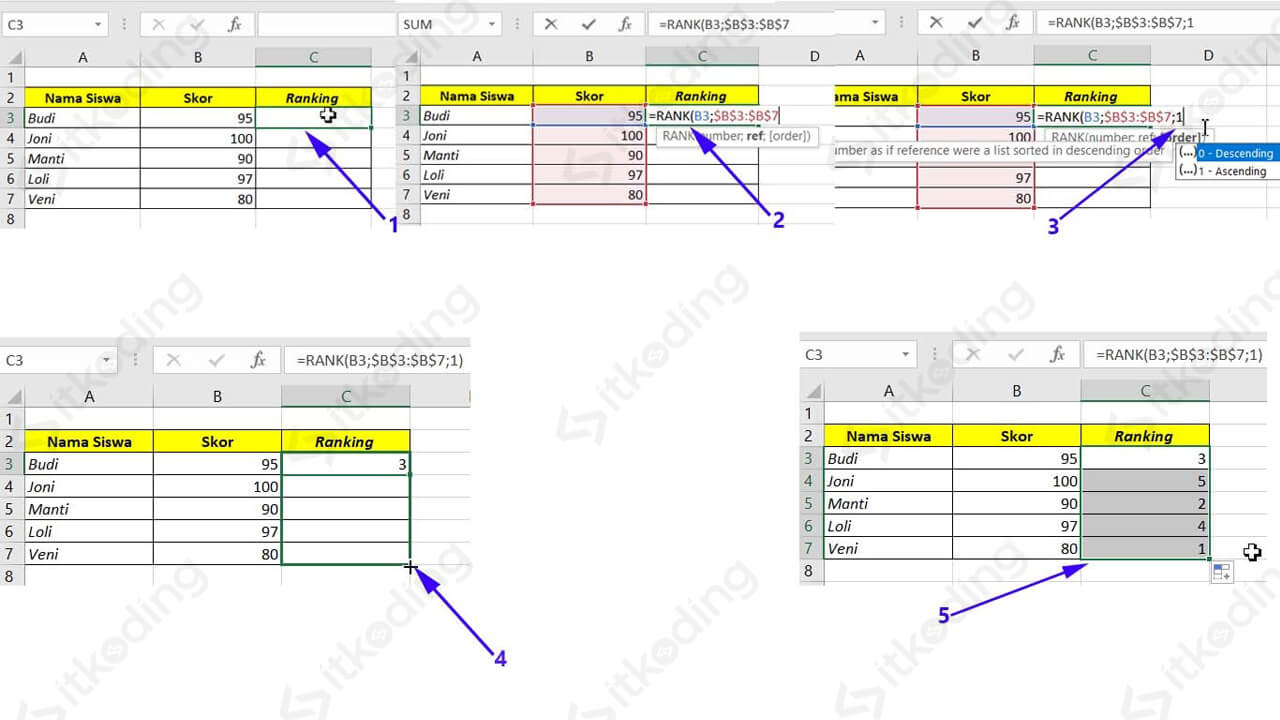
Task: Click the Joni cell in step 1 screenshot
Action: 83,138
